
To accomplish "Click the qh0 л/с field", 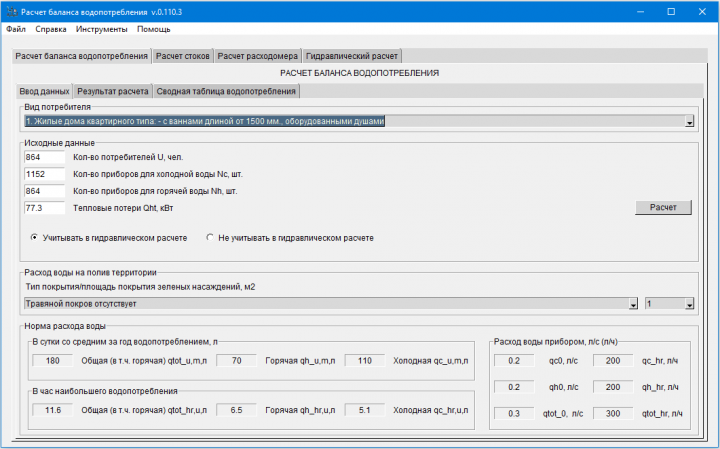I will [x=514, y=387].
